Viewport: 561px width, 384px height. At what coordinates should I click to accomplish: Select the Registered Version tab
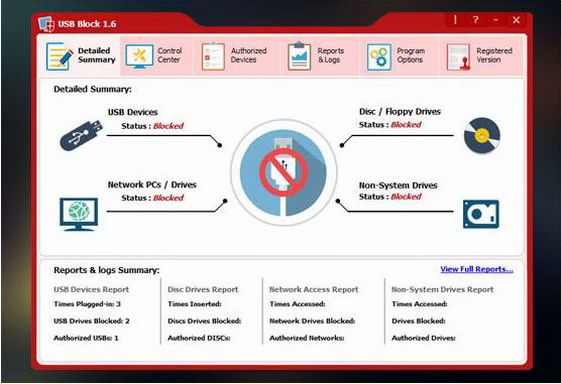click(482, 56)
